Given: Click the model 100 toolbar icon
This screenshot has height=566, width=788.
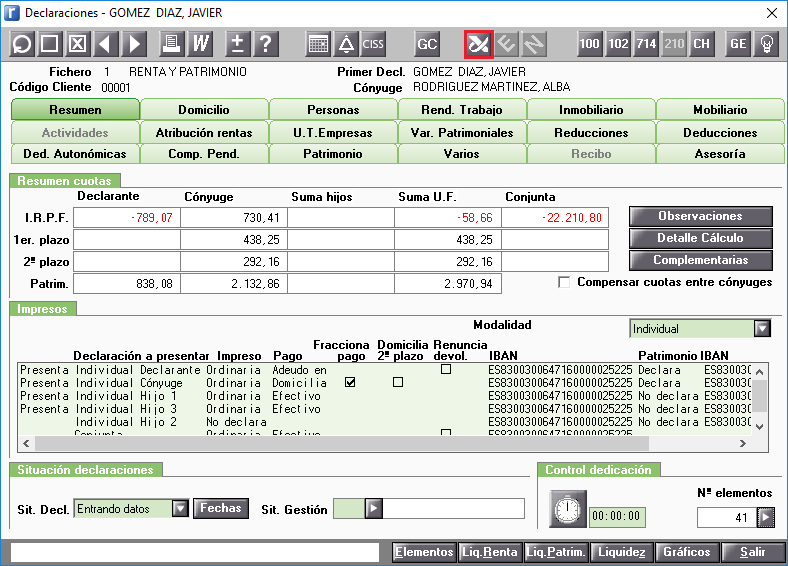Looking at the screenshot, I should (x=589, y=44).
